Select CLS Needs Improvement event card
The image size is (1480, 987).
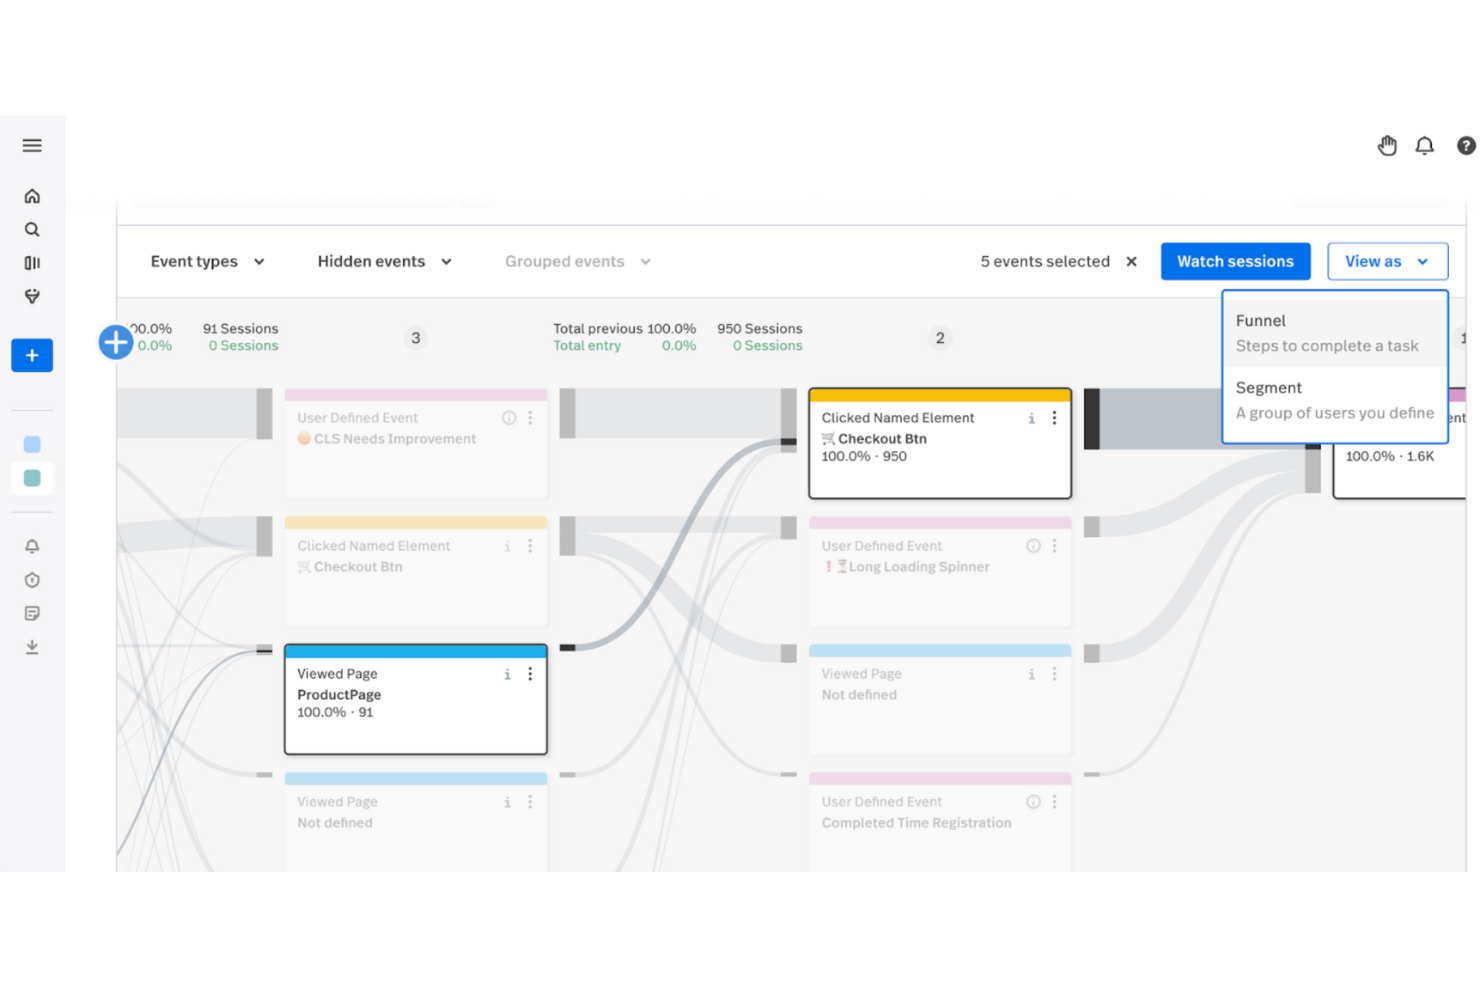tap(416, 443)
